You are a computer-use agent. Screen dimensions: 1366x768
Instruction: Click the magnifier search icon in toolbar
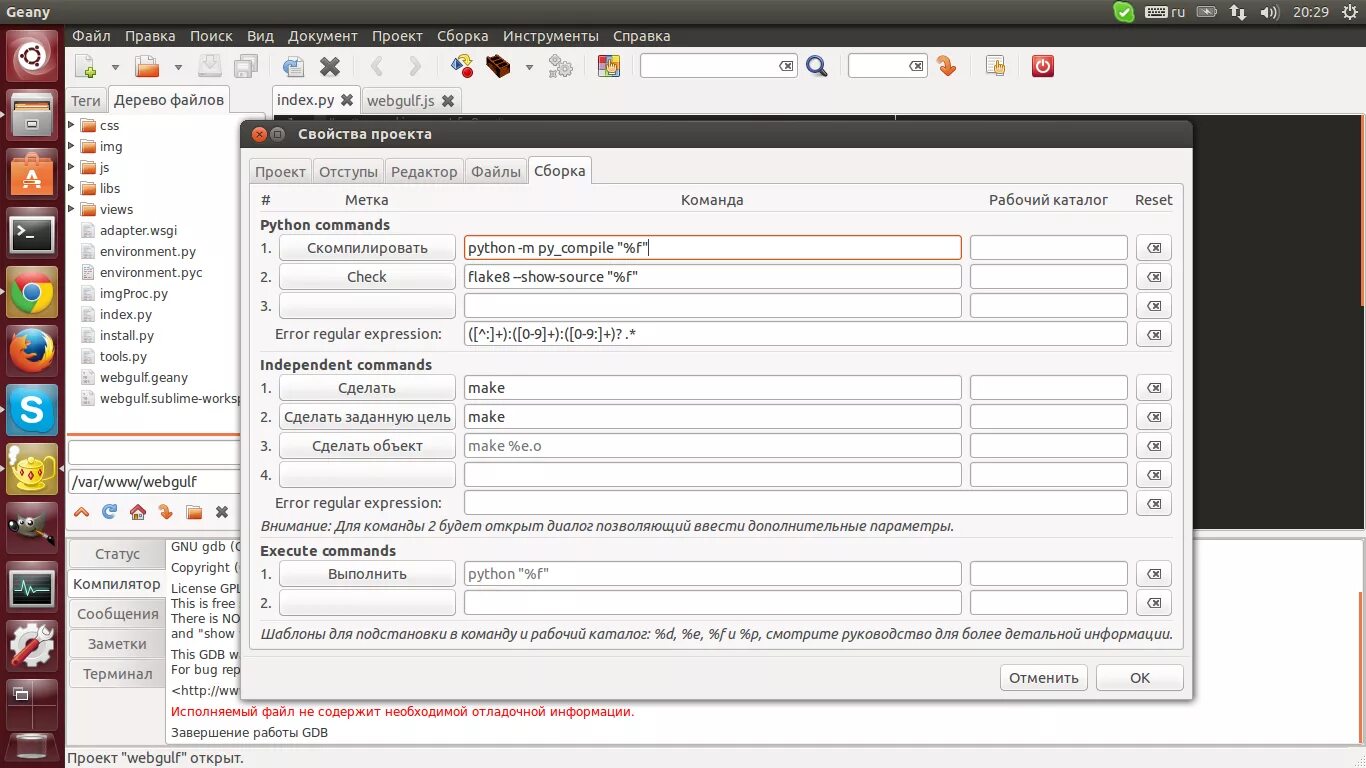(817, 67)
